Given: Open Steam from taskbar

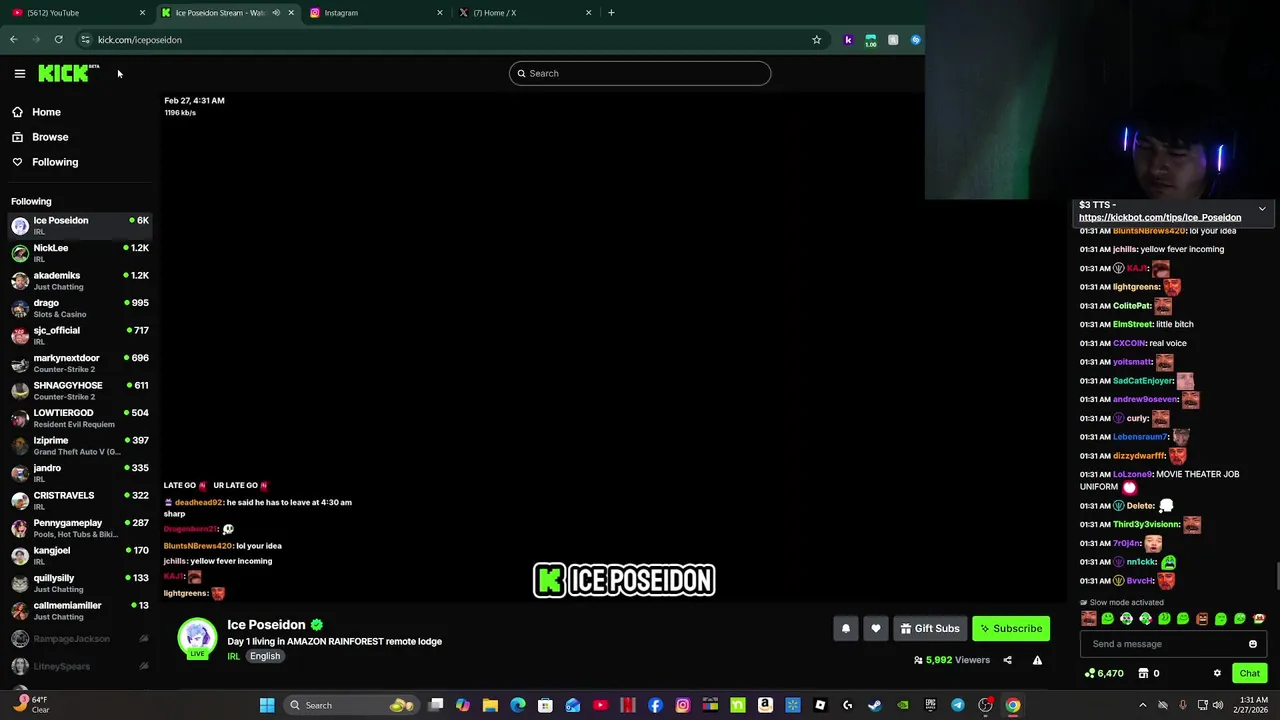Looking at the screenshot, I should [x=875, y=705].
